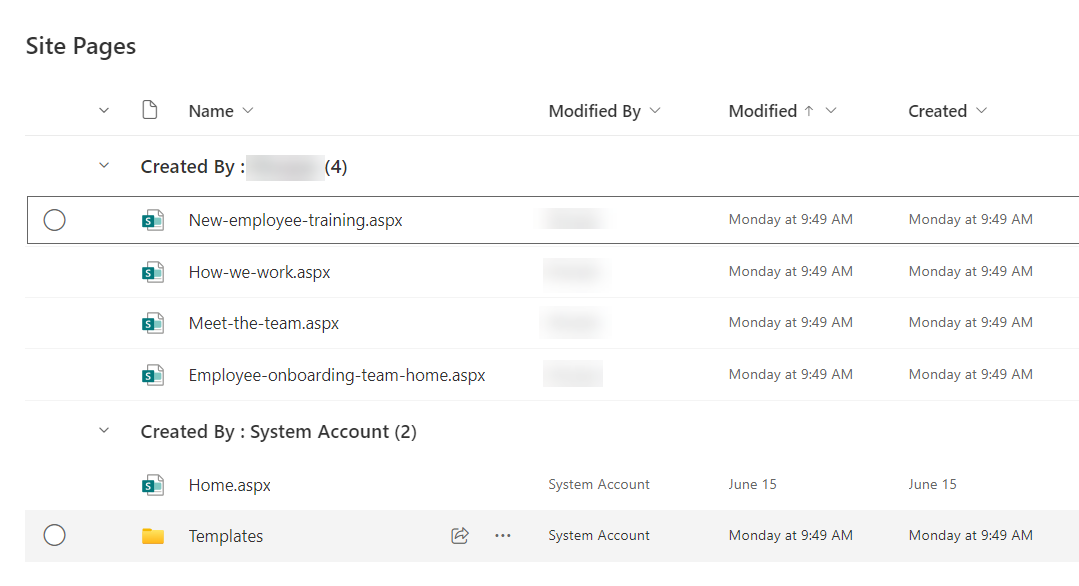Select the Templates row circle
This screenshot has width=1079, height=586.
tap(55, 535)
